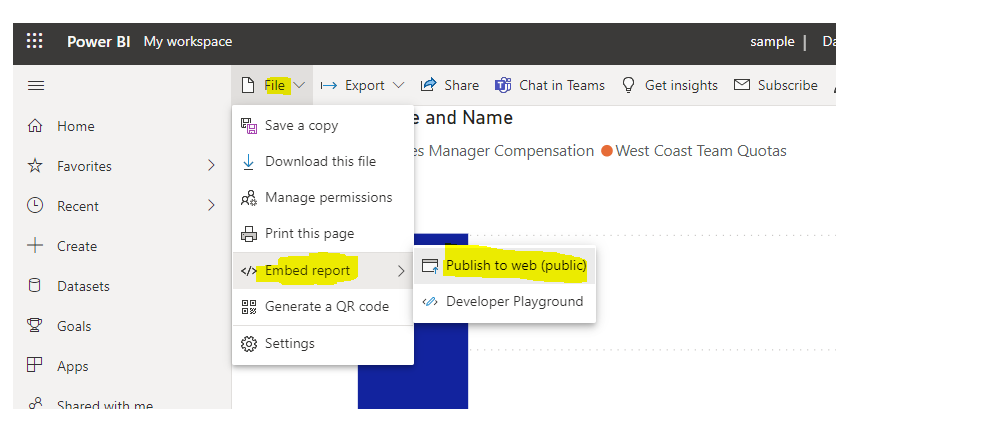This screenshot has height=427, width=995.
Task: Click the Export label
Action: [x=364, y=85]
